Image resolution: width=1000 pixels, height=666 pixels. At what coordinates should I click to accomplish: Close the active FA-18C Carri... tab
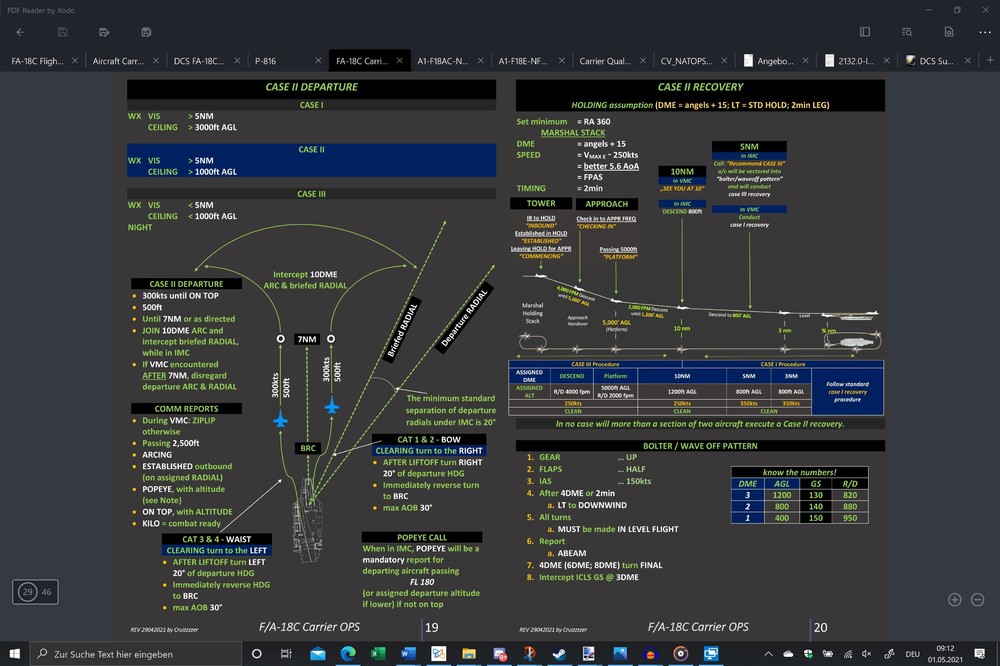coord(399,61)
